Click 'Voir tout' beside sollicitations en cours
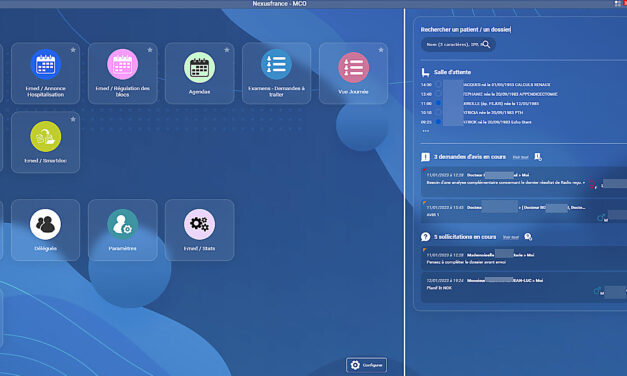Screen dimensions: 627x376 pyautogui.click(x=511, y=237)
